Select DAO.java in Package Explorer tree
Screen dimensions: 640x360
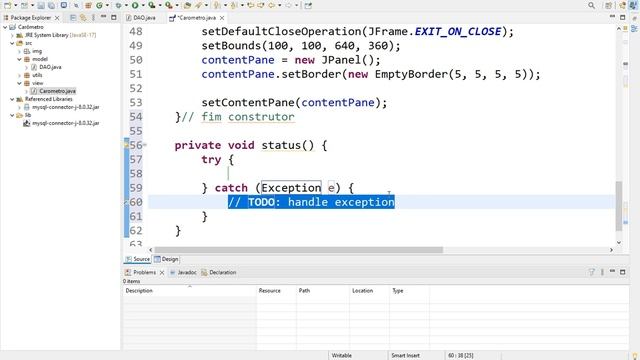point(50,67)
